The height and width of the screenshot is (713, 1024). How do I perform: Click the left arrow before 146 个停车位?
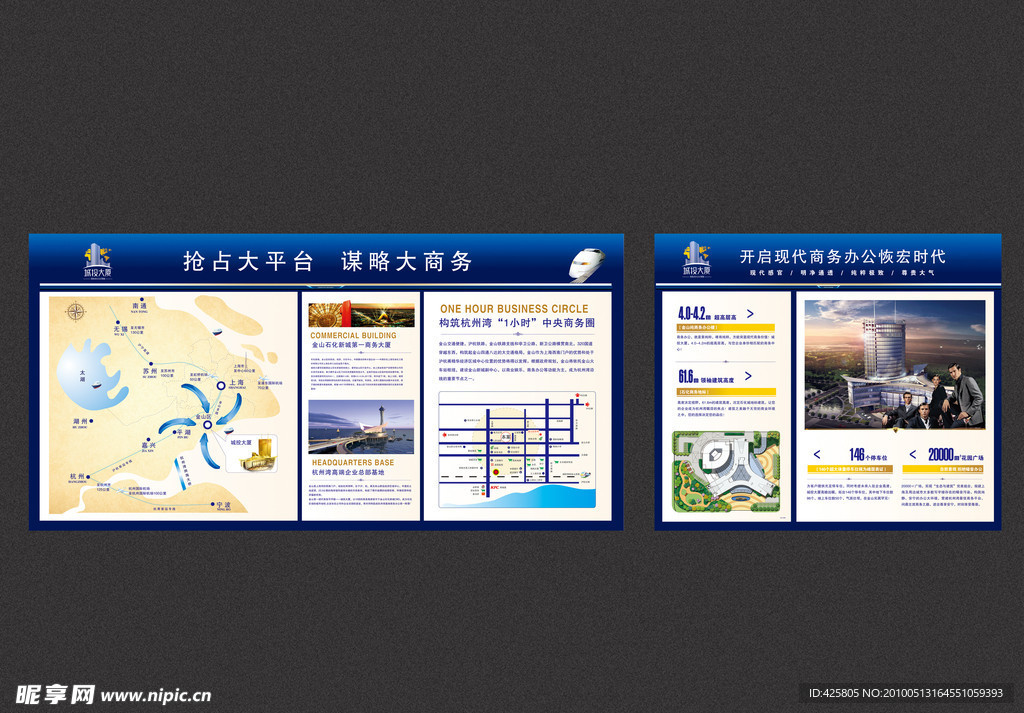click(815, 454)
